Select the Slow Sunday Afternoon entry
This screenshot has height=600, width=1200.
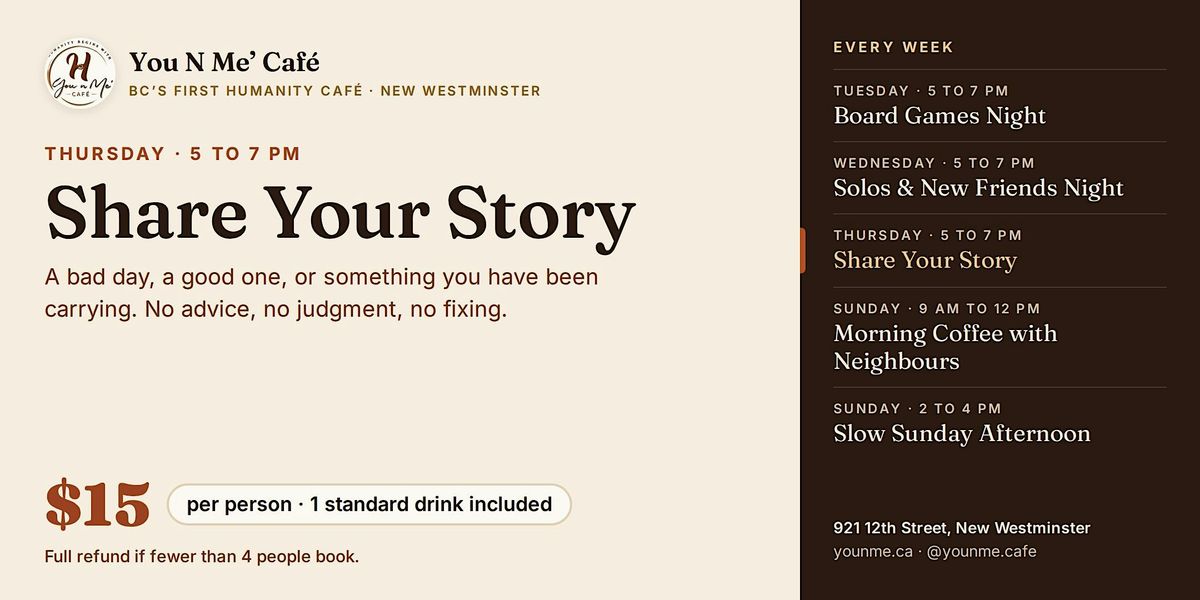[999, 423]
